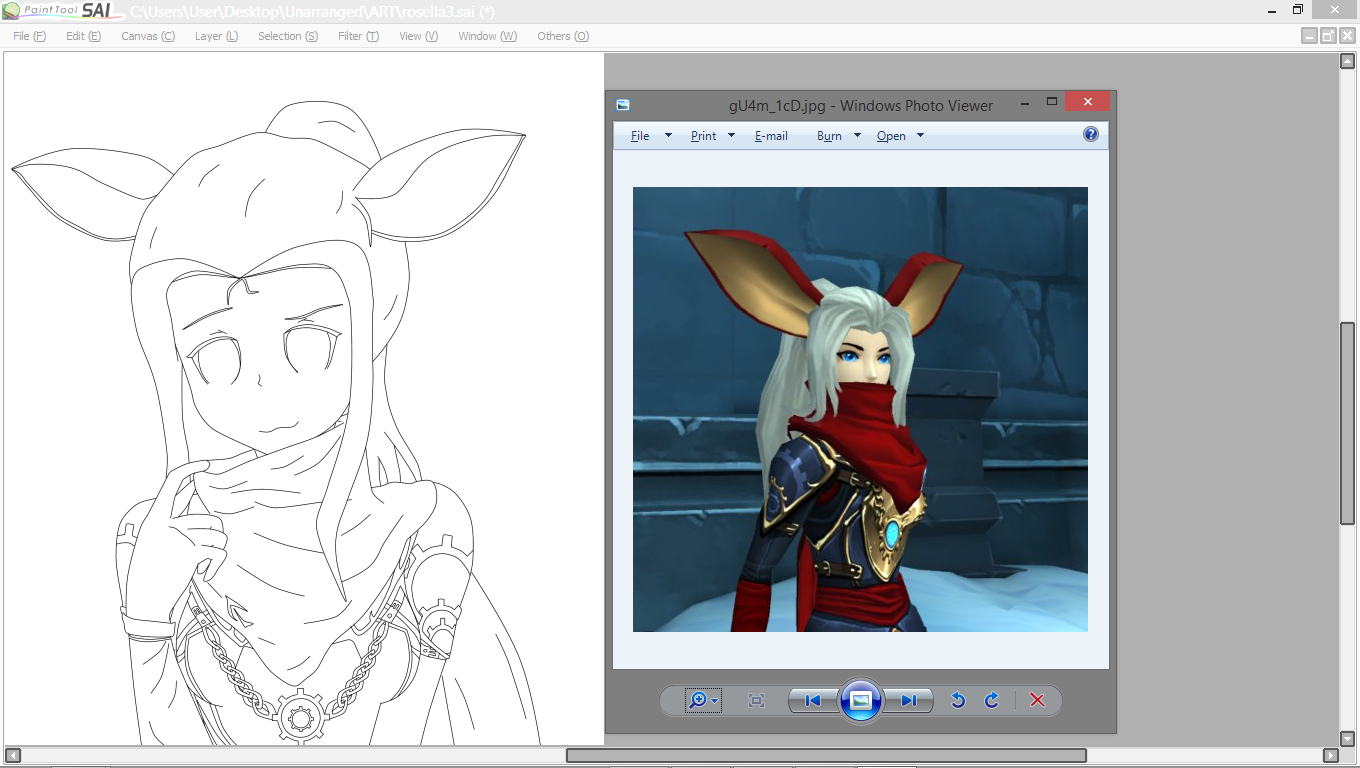Click the zoom magnifier in Photo Viewer
Image resolution: width=1360 pixels, height=768 pixels.
click(x=703, y=700)
